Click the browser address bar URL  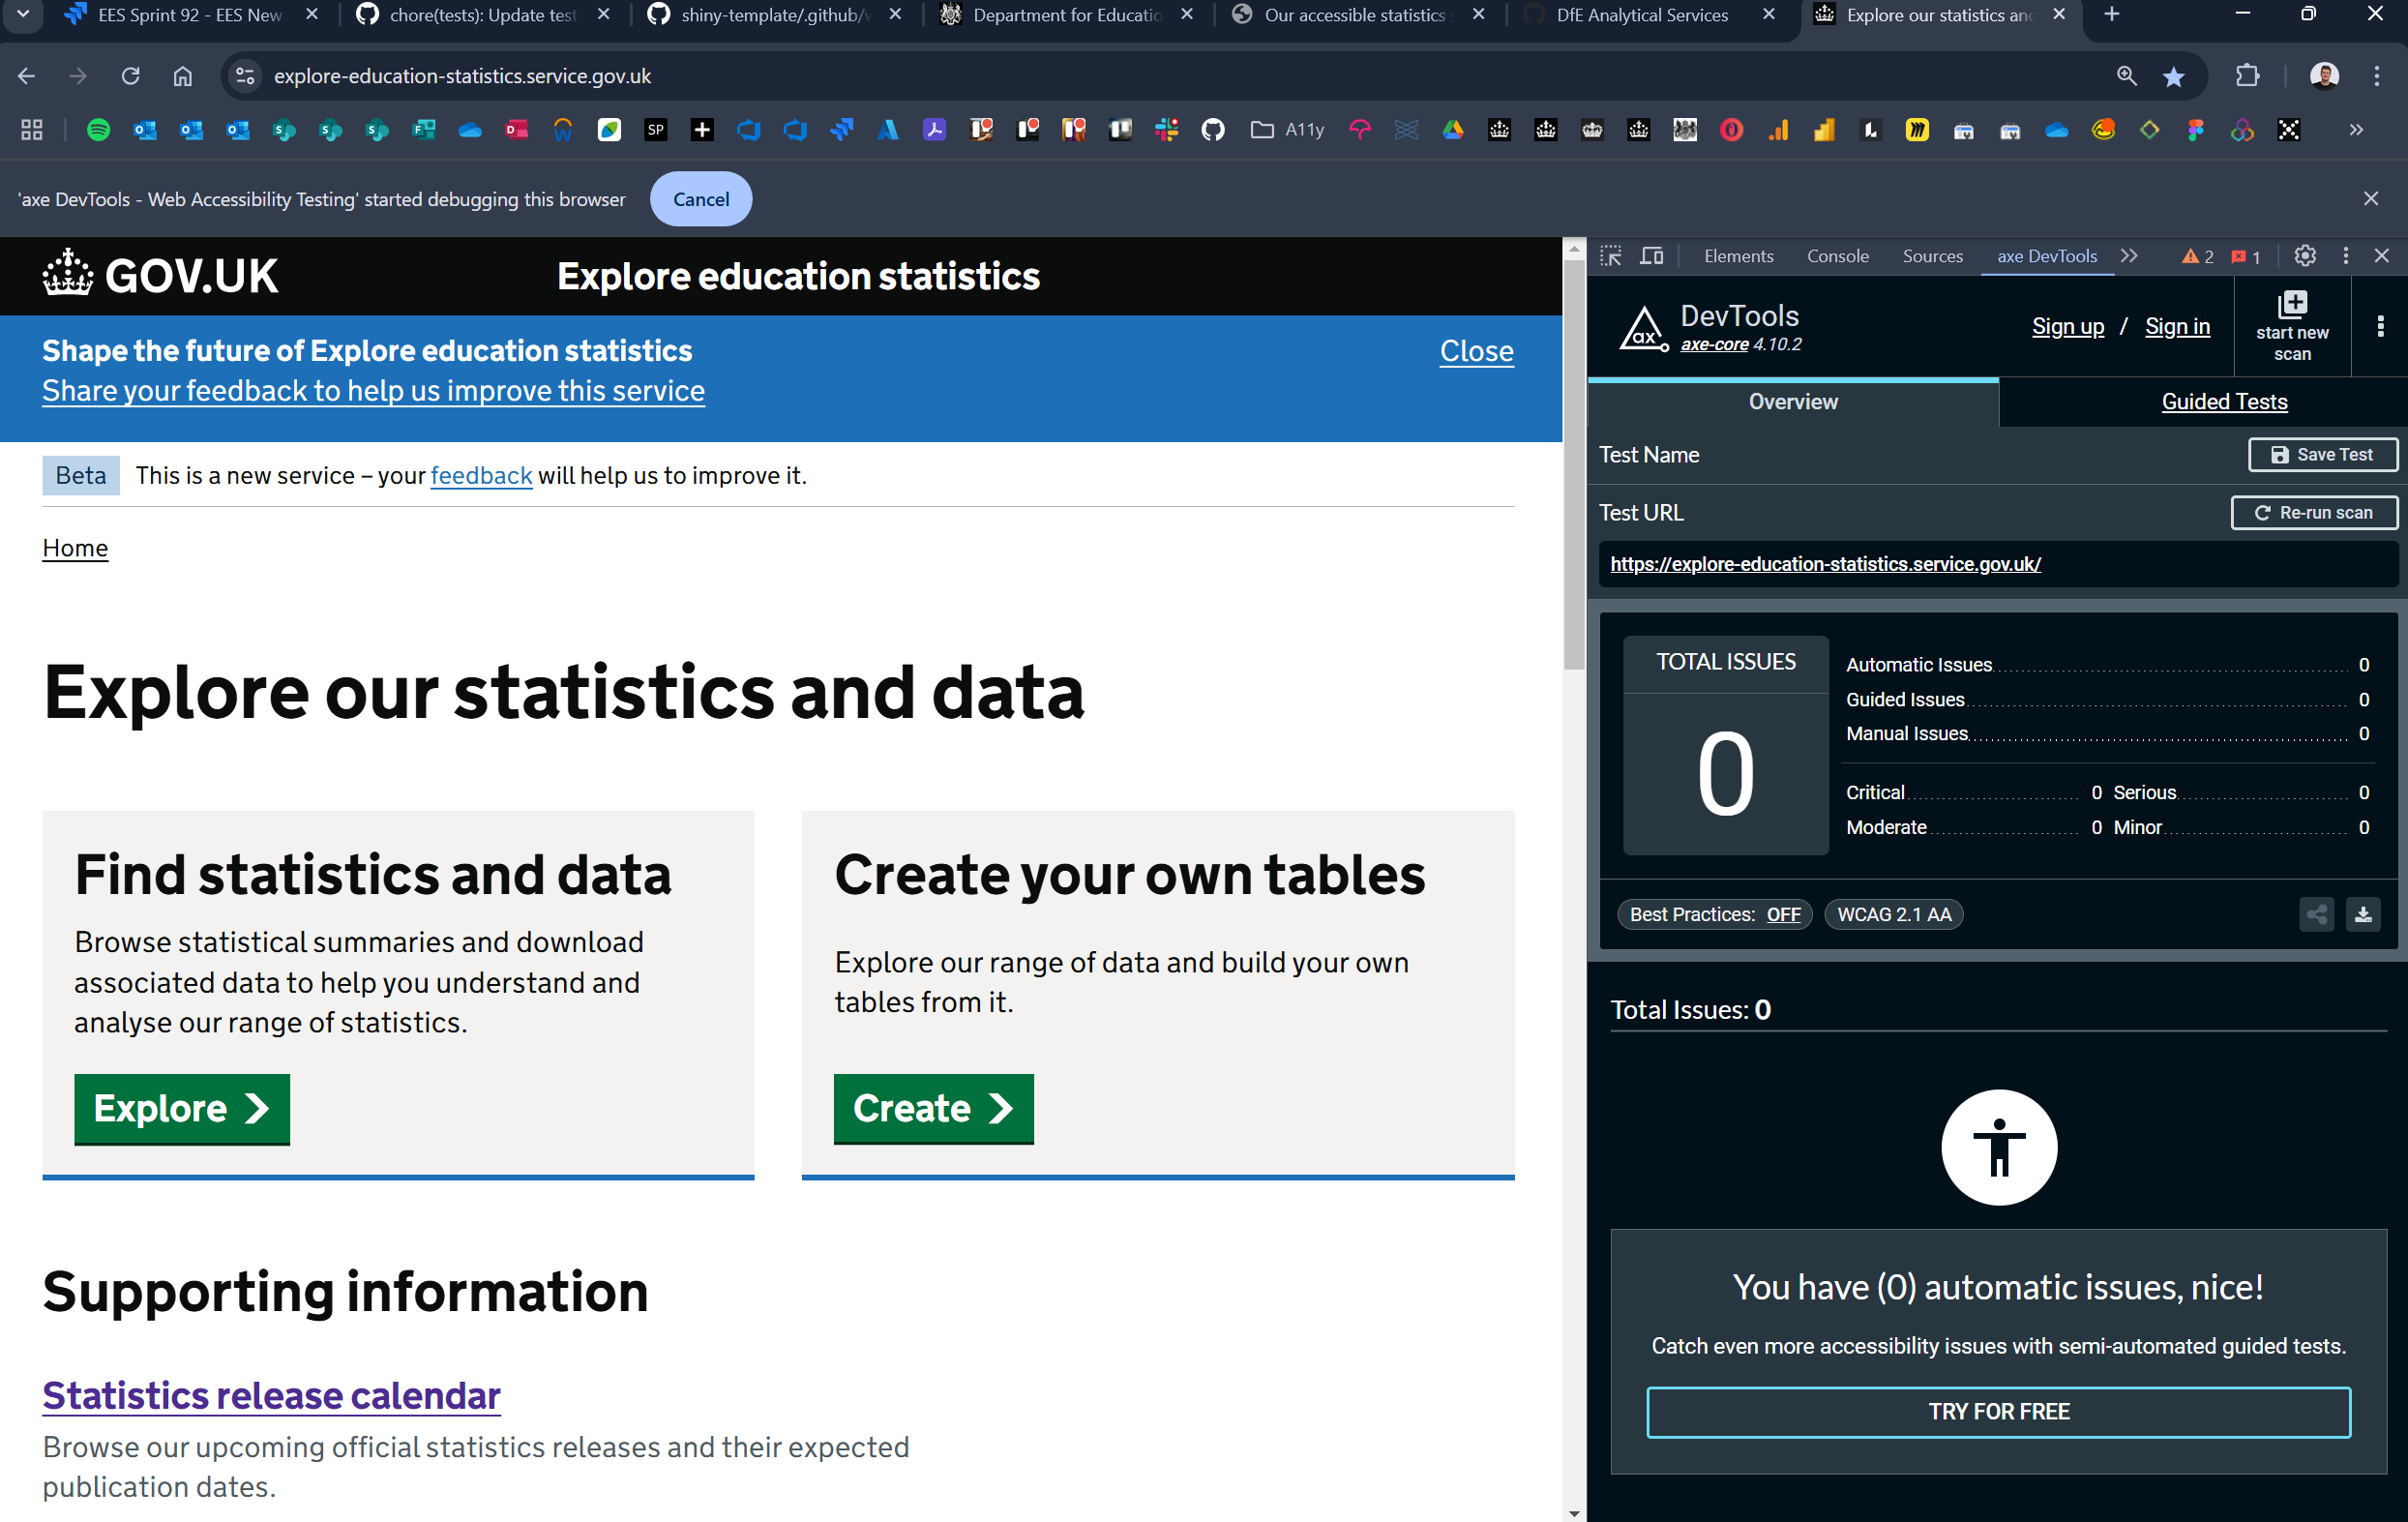(462, 76)
